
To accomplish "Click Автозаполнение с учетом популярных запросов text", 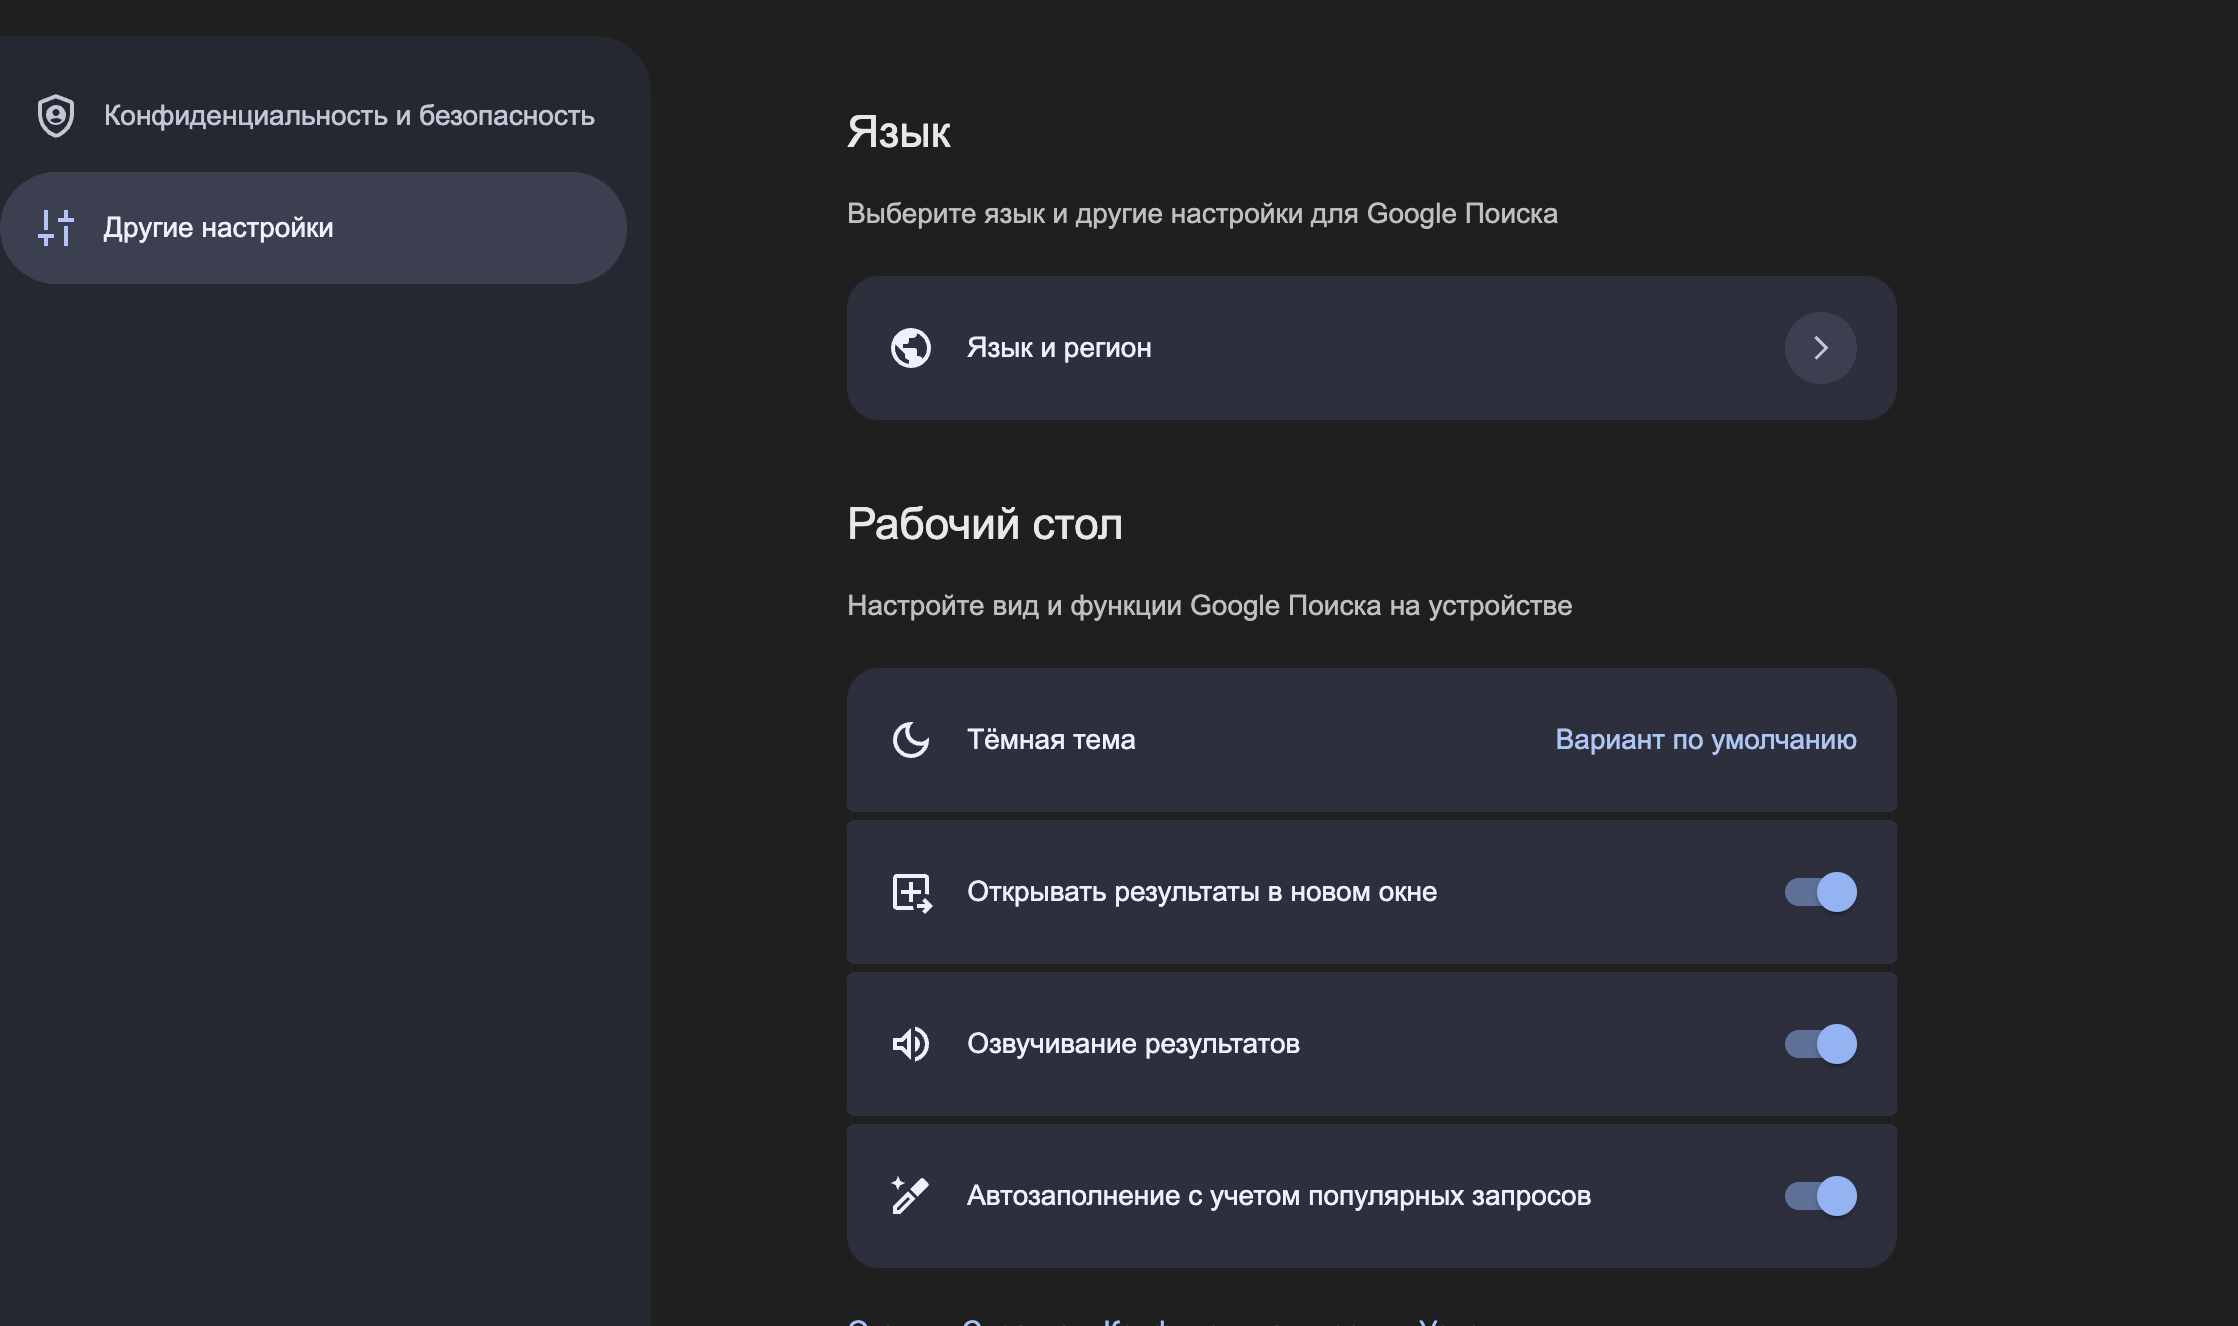I will [x=1278, y=1196].
